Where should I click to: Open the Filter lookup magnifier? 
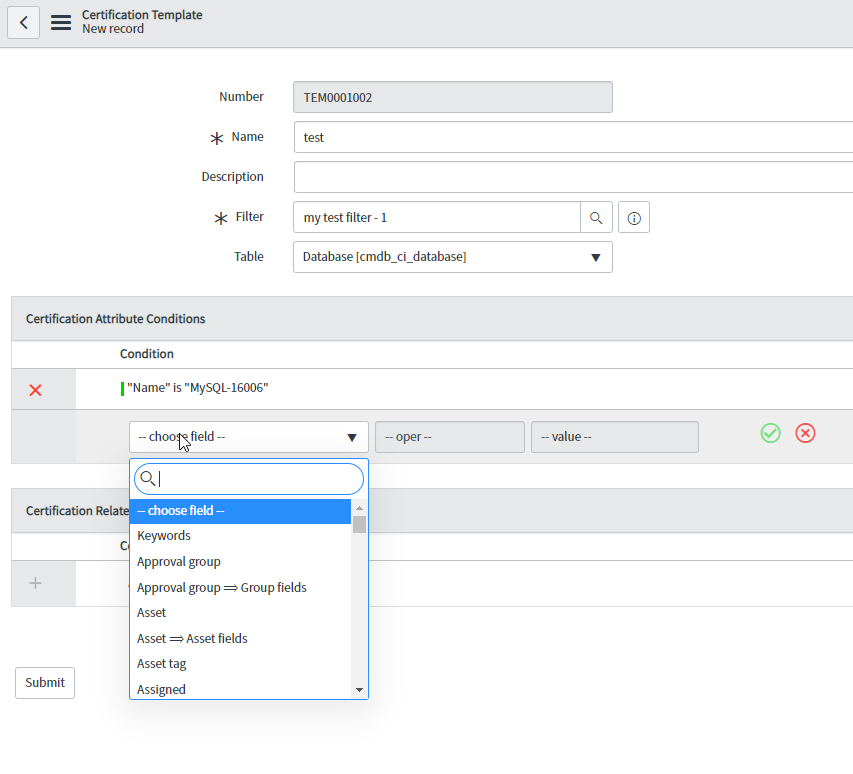tap(596, 217)
